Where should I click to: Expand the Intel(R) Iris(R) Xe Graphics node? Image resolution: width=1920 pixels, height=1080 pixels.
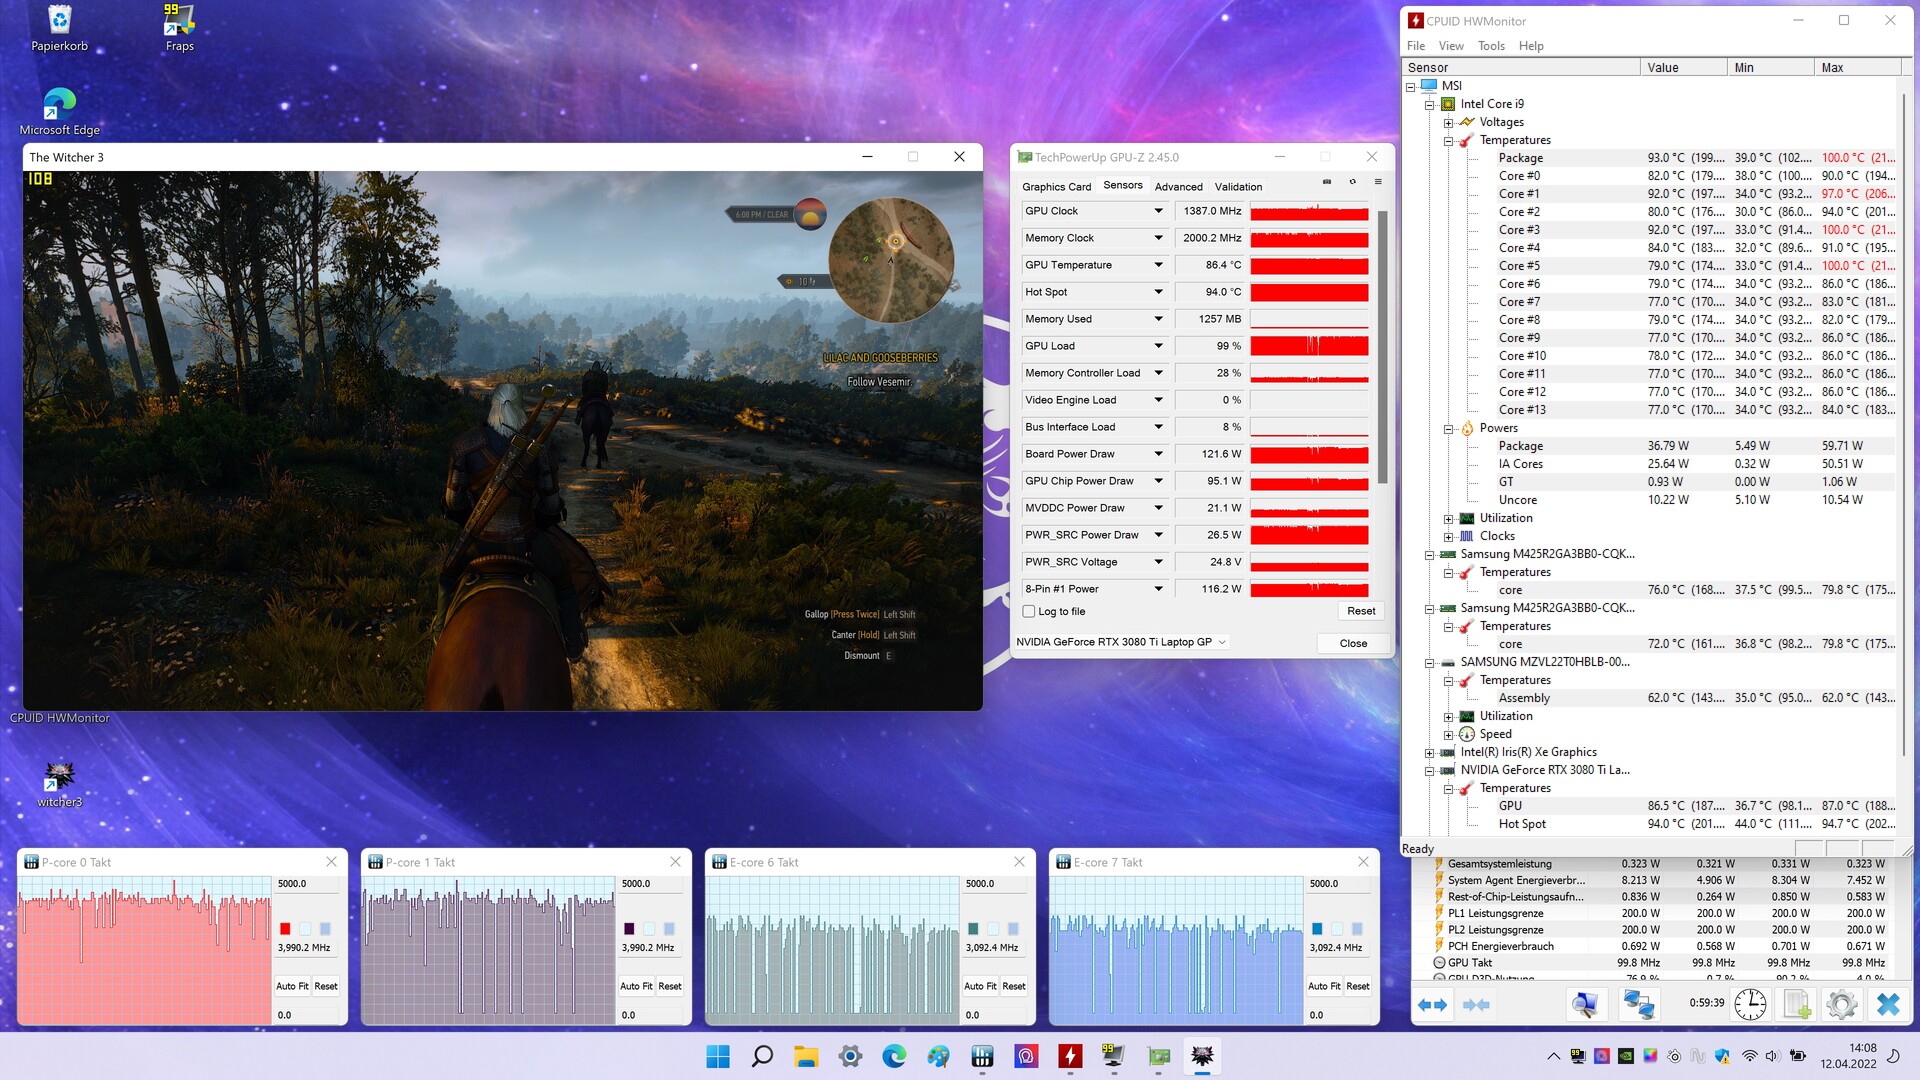(x=1429, y=752)
